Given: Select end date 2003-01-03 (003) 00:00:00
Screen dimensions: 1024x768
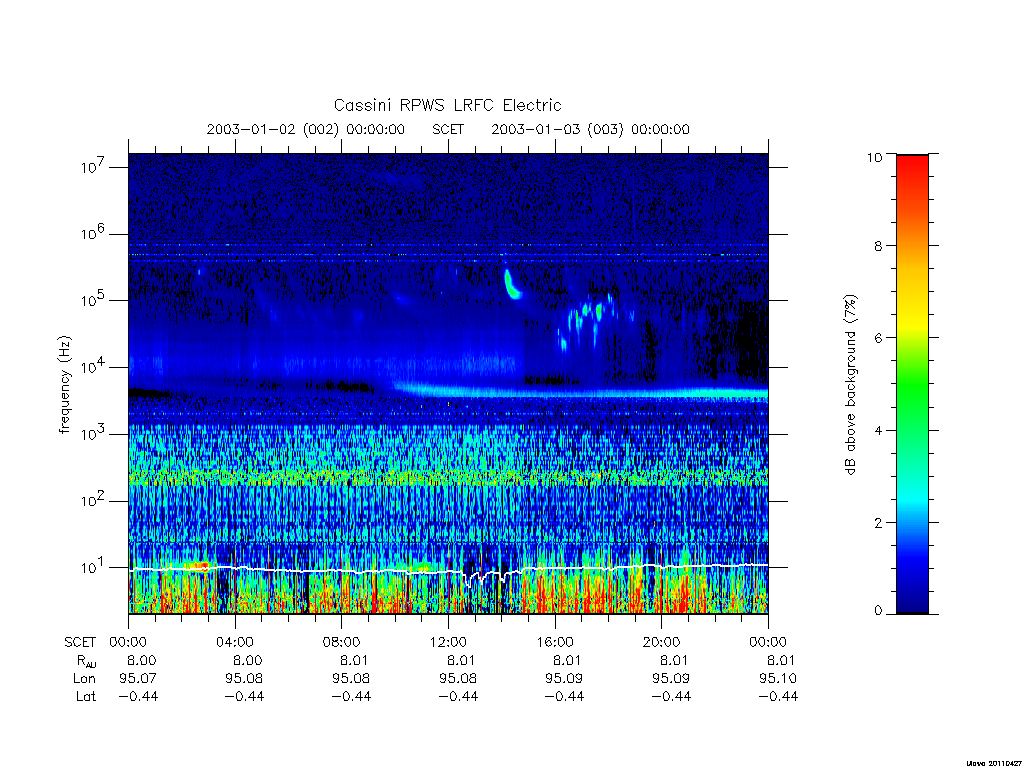Looking at the screenshot, I should (590, 129).
